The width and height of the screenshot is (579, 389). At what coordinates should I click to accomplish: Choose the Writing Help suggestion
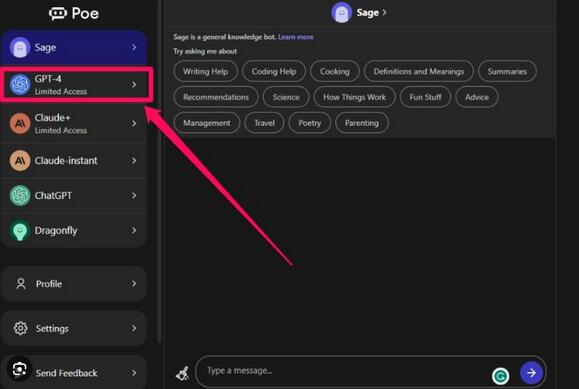[x=205, y=71]
